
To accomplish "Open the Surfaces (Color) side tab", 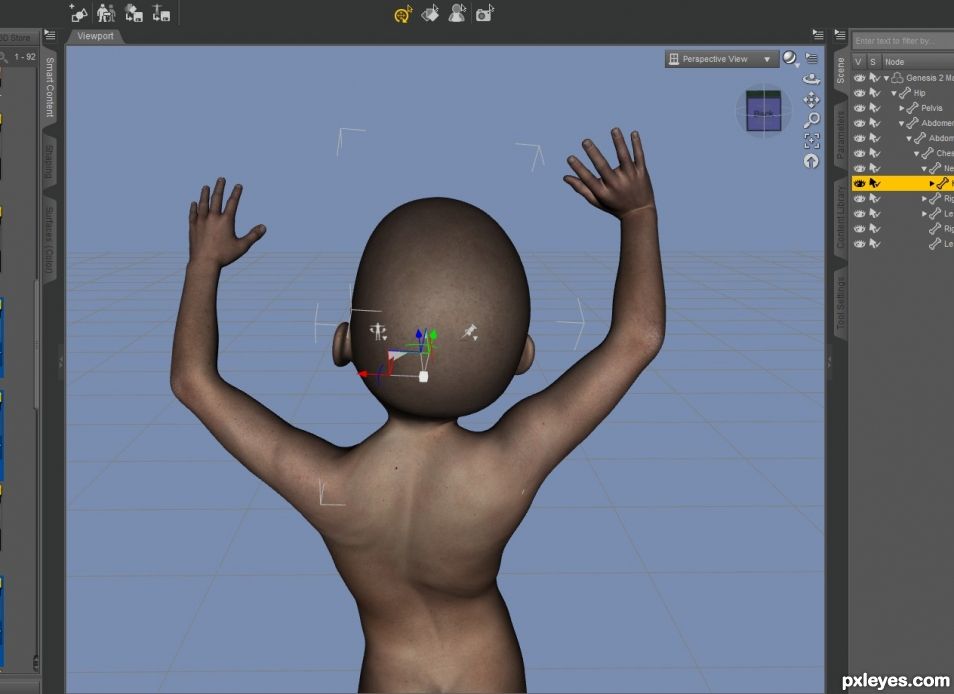I will [x=50, y=240].
